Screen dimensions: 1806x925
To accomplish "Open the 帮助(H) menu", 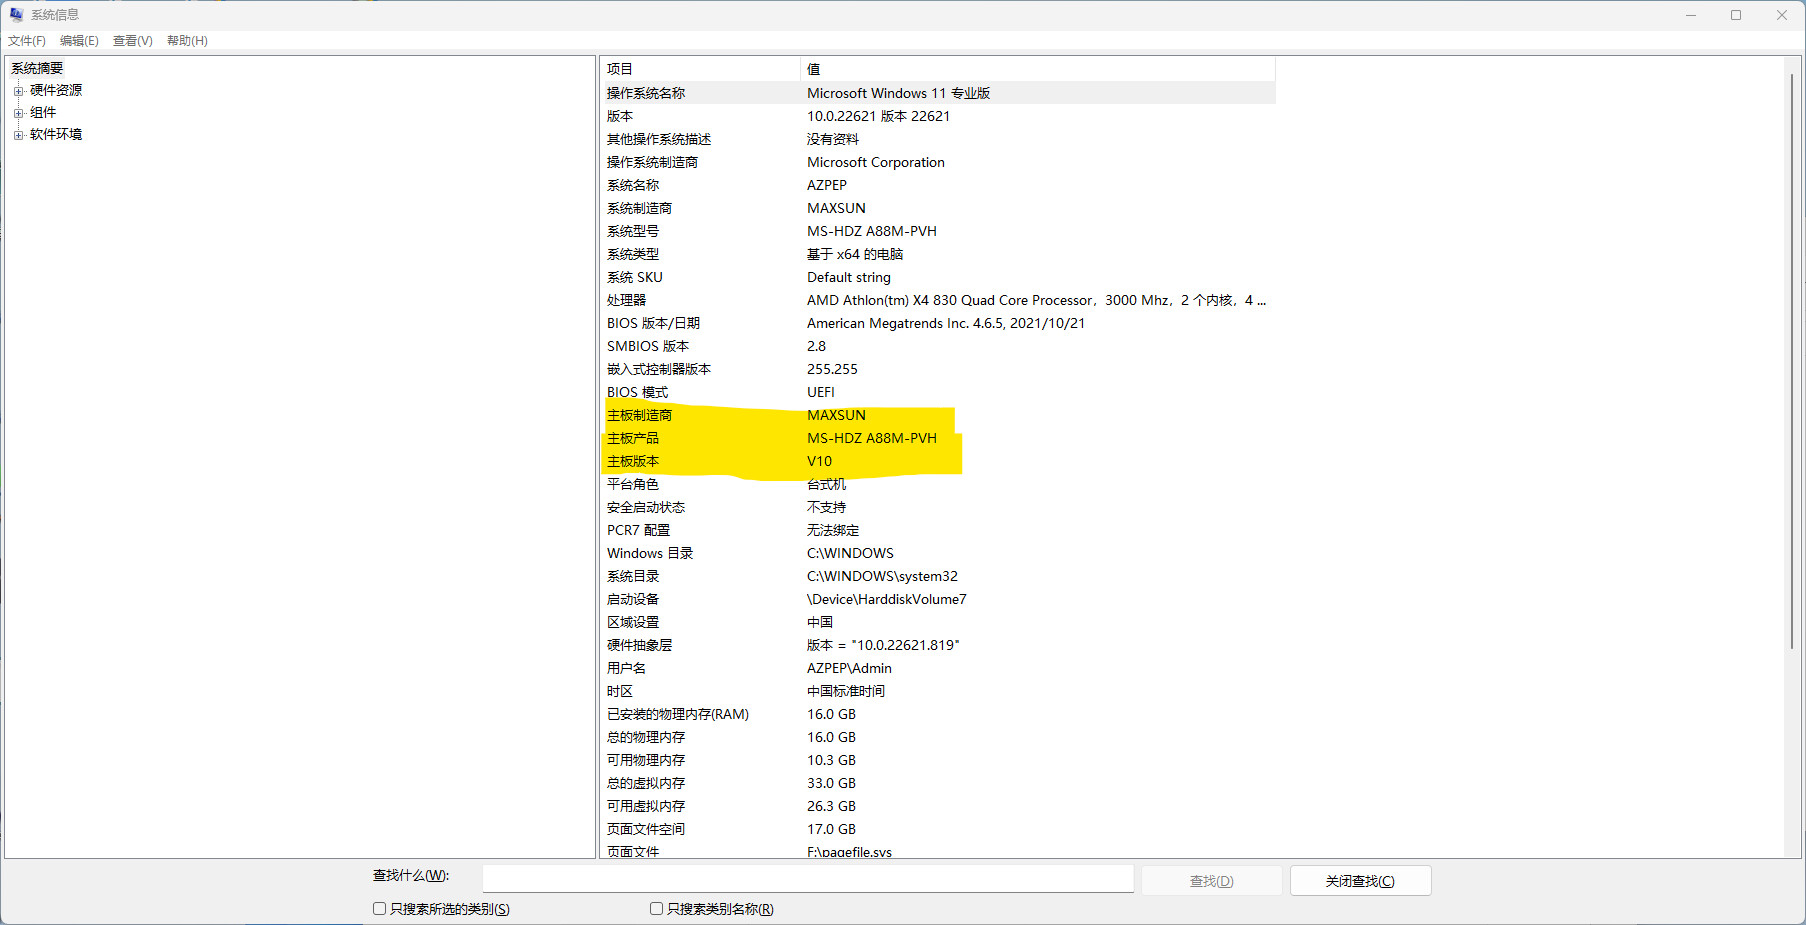I will tap(187, 41).
